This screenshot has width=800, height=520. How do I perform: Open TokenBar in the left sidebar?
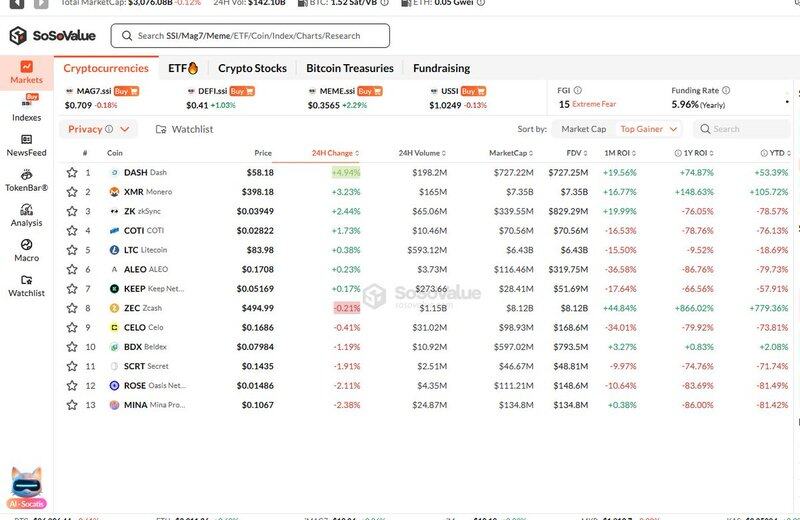(x=26, y=180)
